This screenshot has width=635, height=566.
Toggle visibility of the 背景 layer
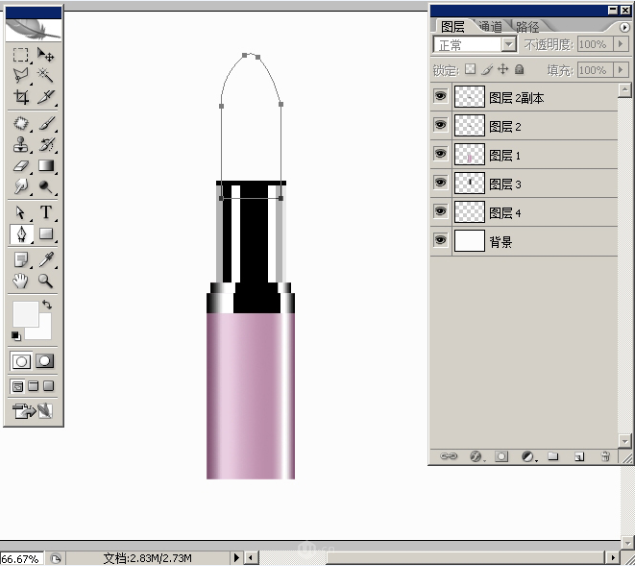pyautogui.click(x=440, y=241)
